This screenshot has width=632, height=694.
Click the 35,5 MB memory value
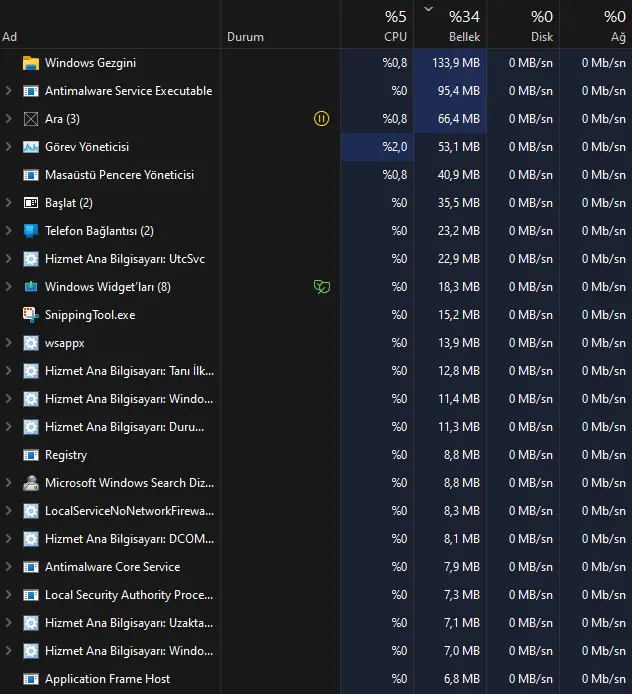point(459,203)
